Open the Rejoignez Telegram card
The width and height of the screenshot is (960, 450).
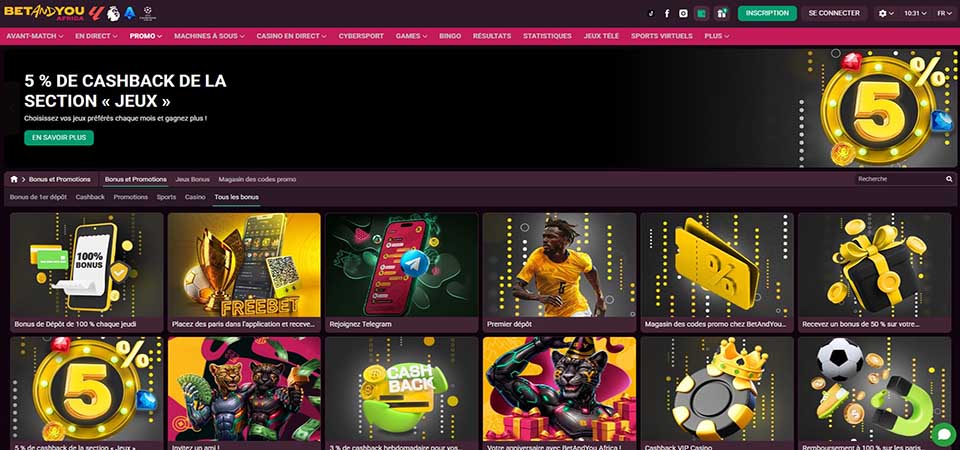(402, 272)
